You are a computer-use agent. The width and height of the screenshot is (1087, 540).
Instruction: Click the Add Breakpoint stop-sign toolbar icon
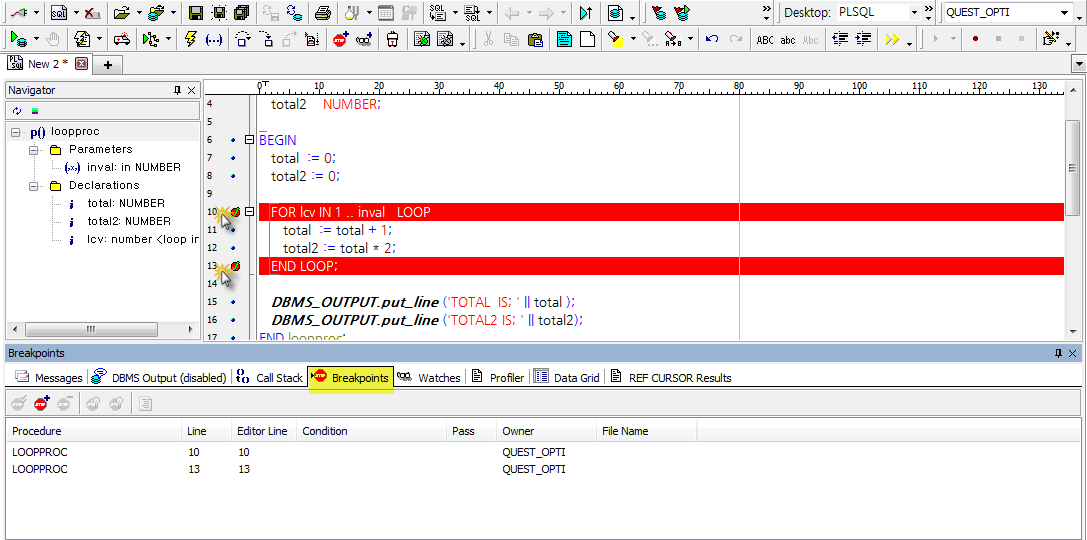point(340,39)
